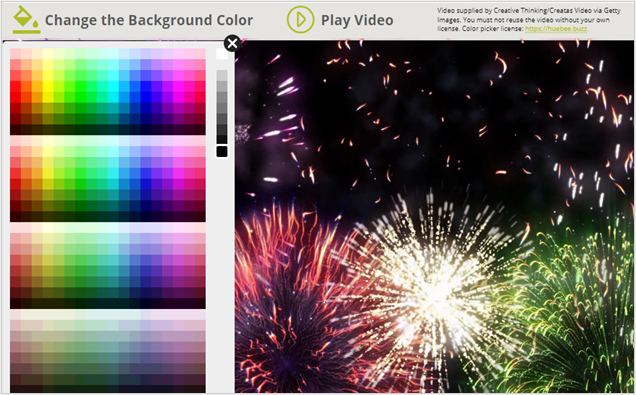Close the color picker panel
Viewport: 636px width, 395px height.
click(232, 43)
